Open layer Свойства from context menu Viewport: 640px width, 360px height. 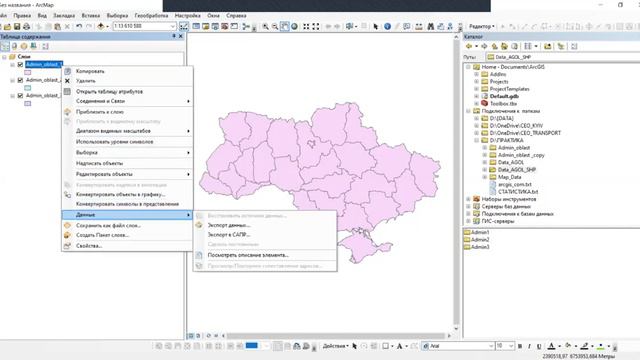point(127,246)
